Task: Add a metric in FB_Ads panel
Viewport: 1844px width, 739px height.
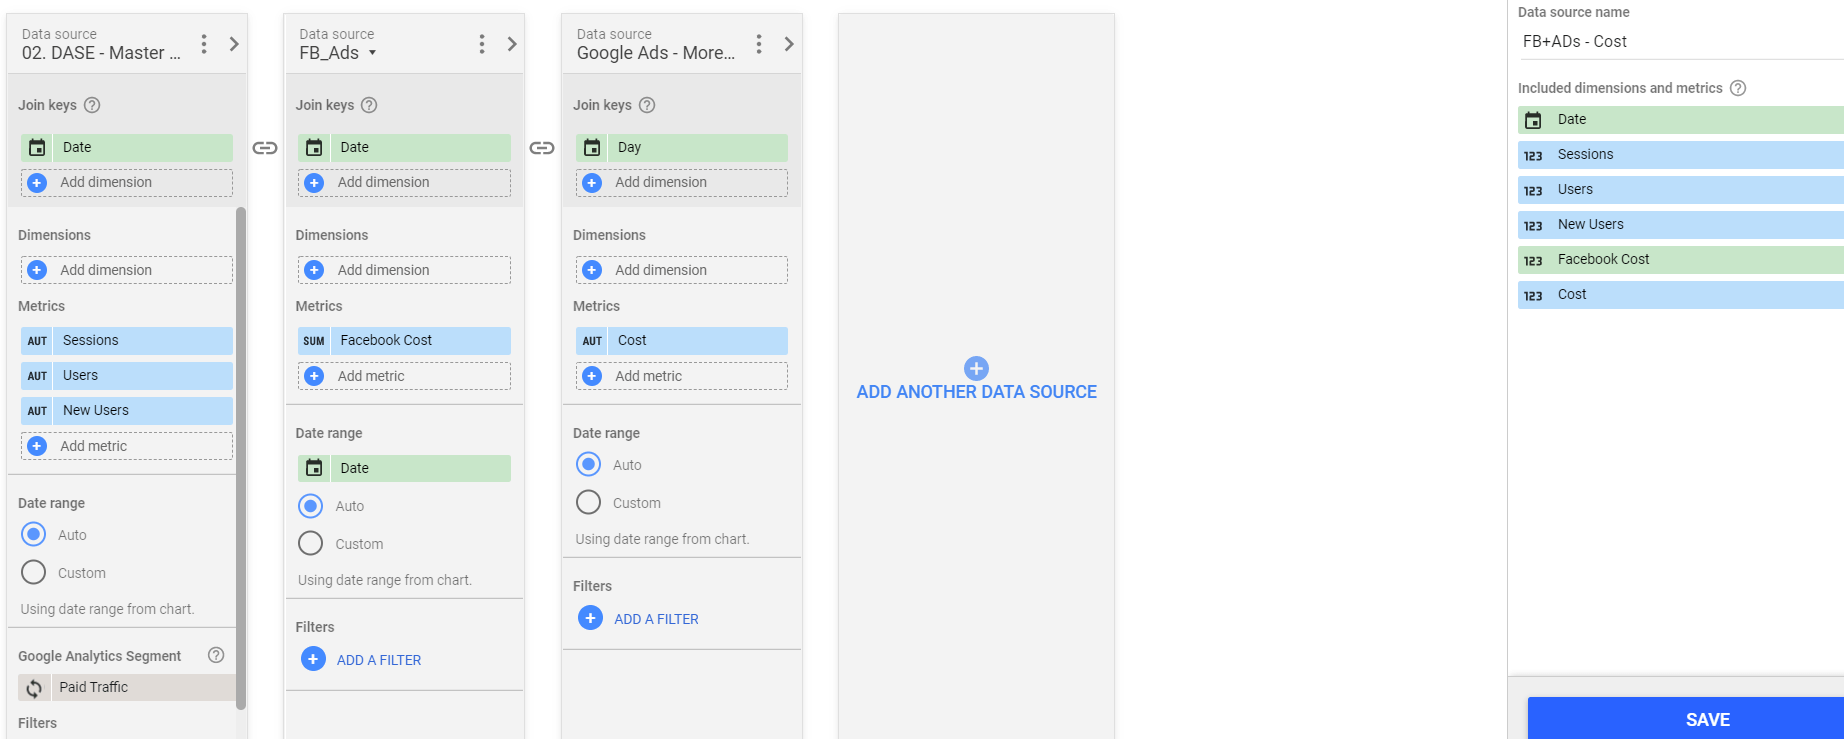Action: 404,376
